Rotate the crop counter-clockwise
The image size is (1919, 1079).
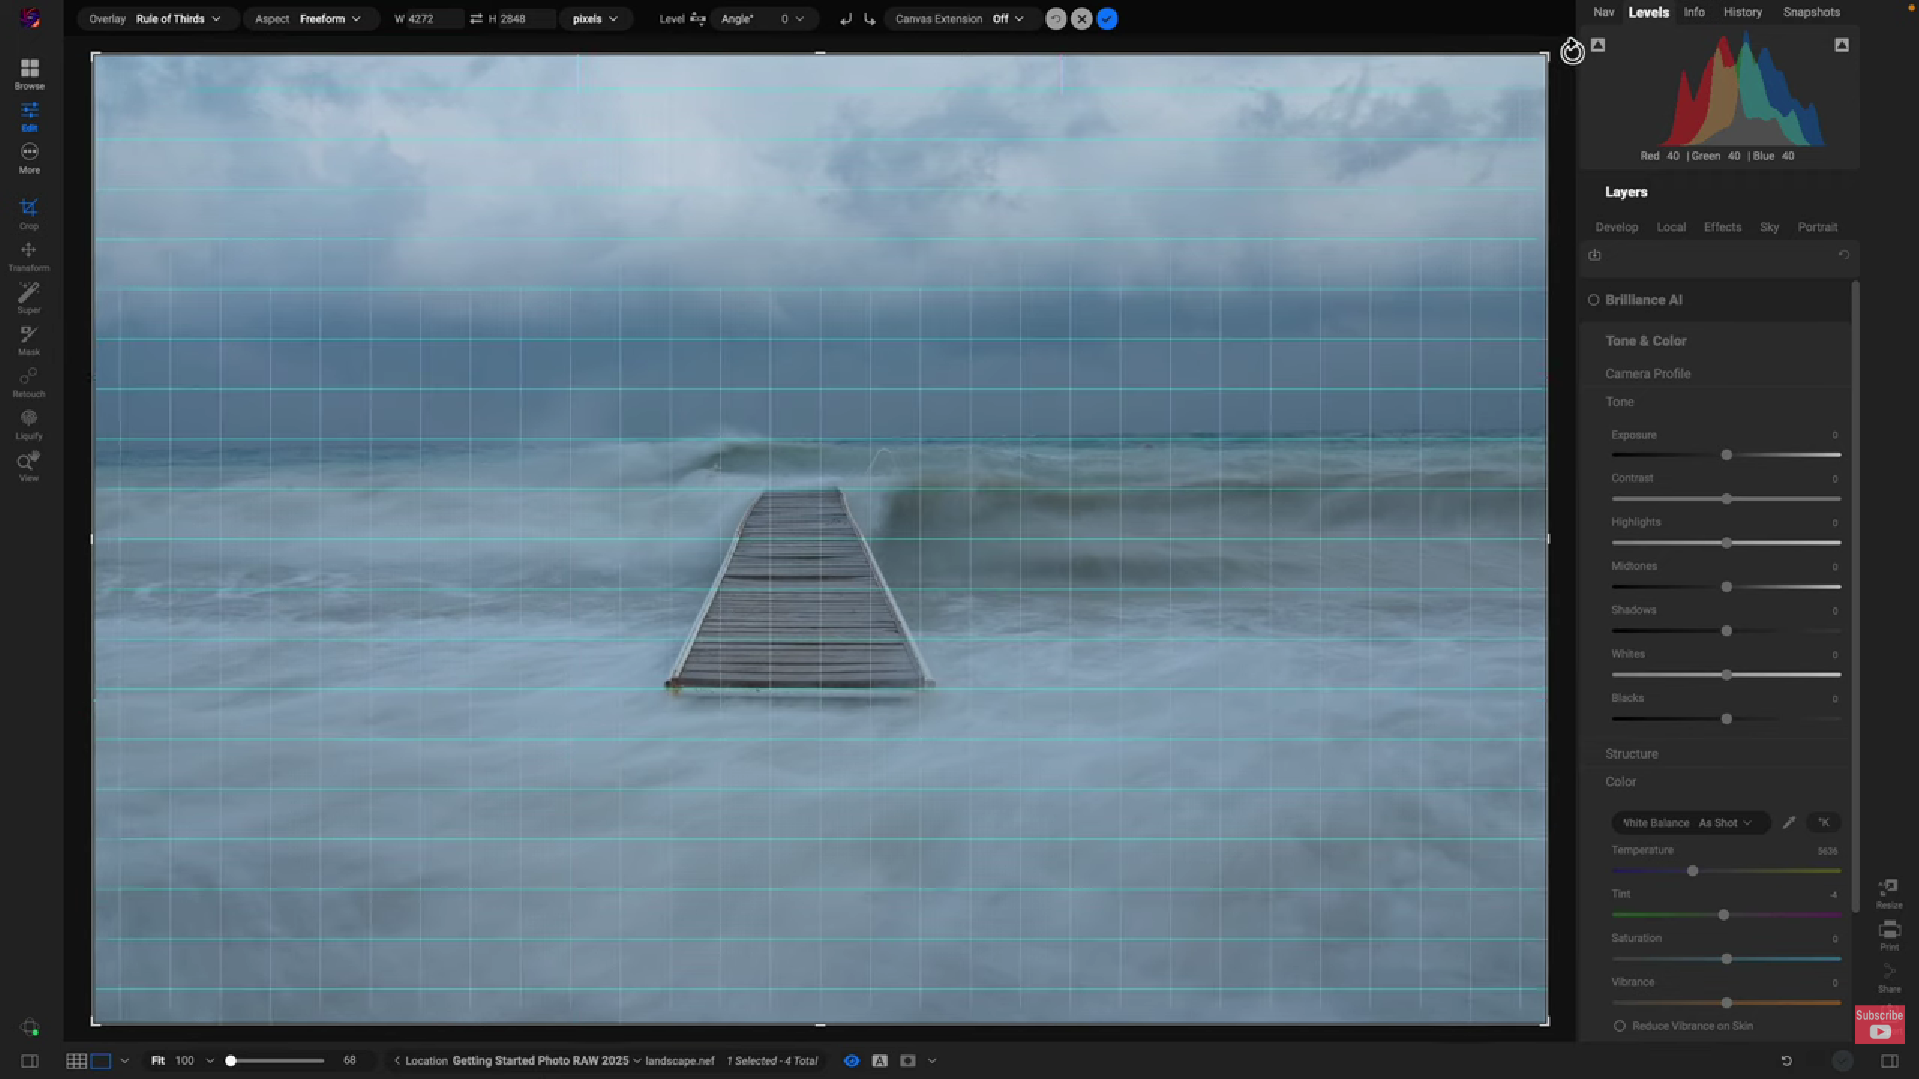(x=846, y=19)
